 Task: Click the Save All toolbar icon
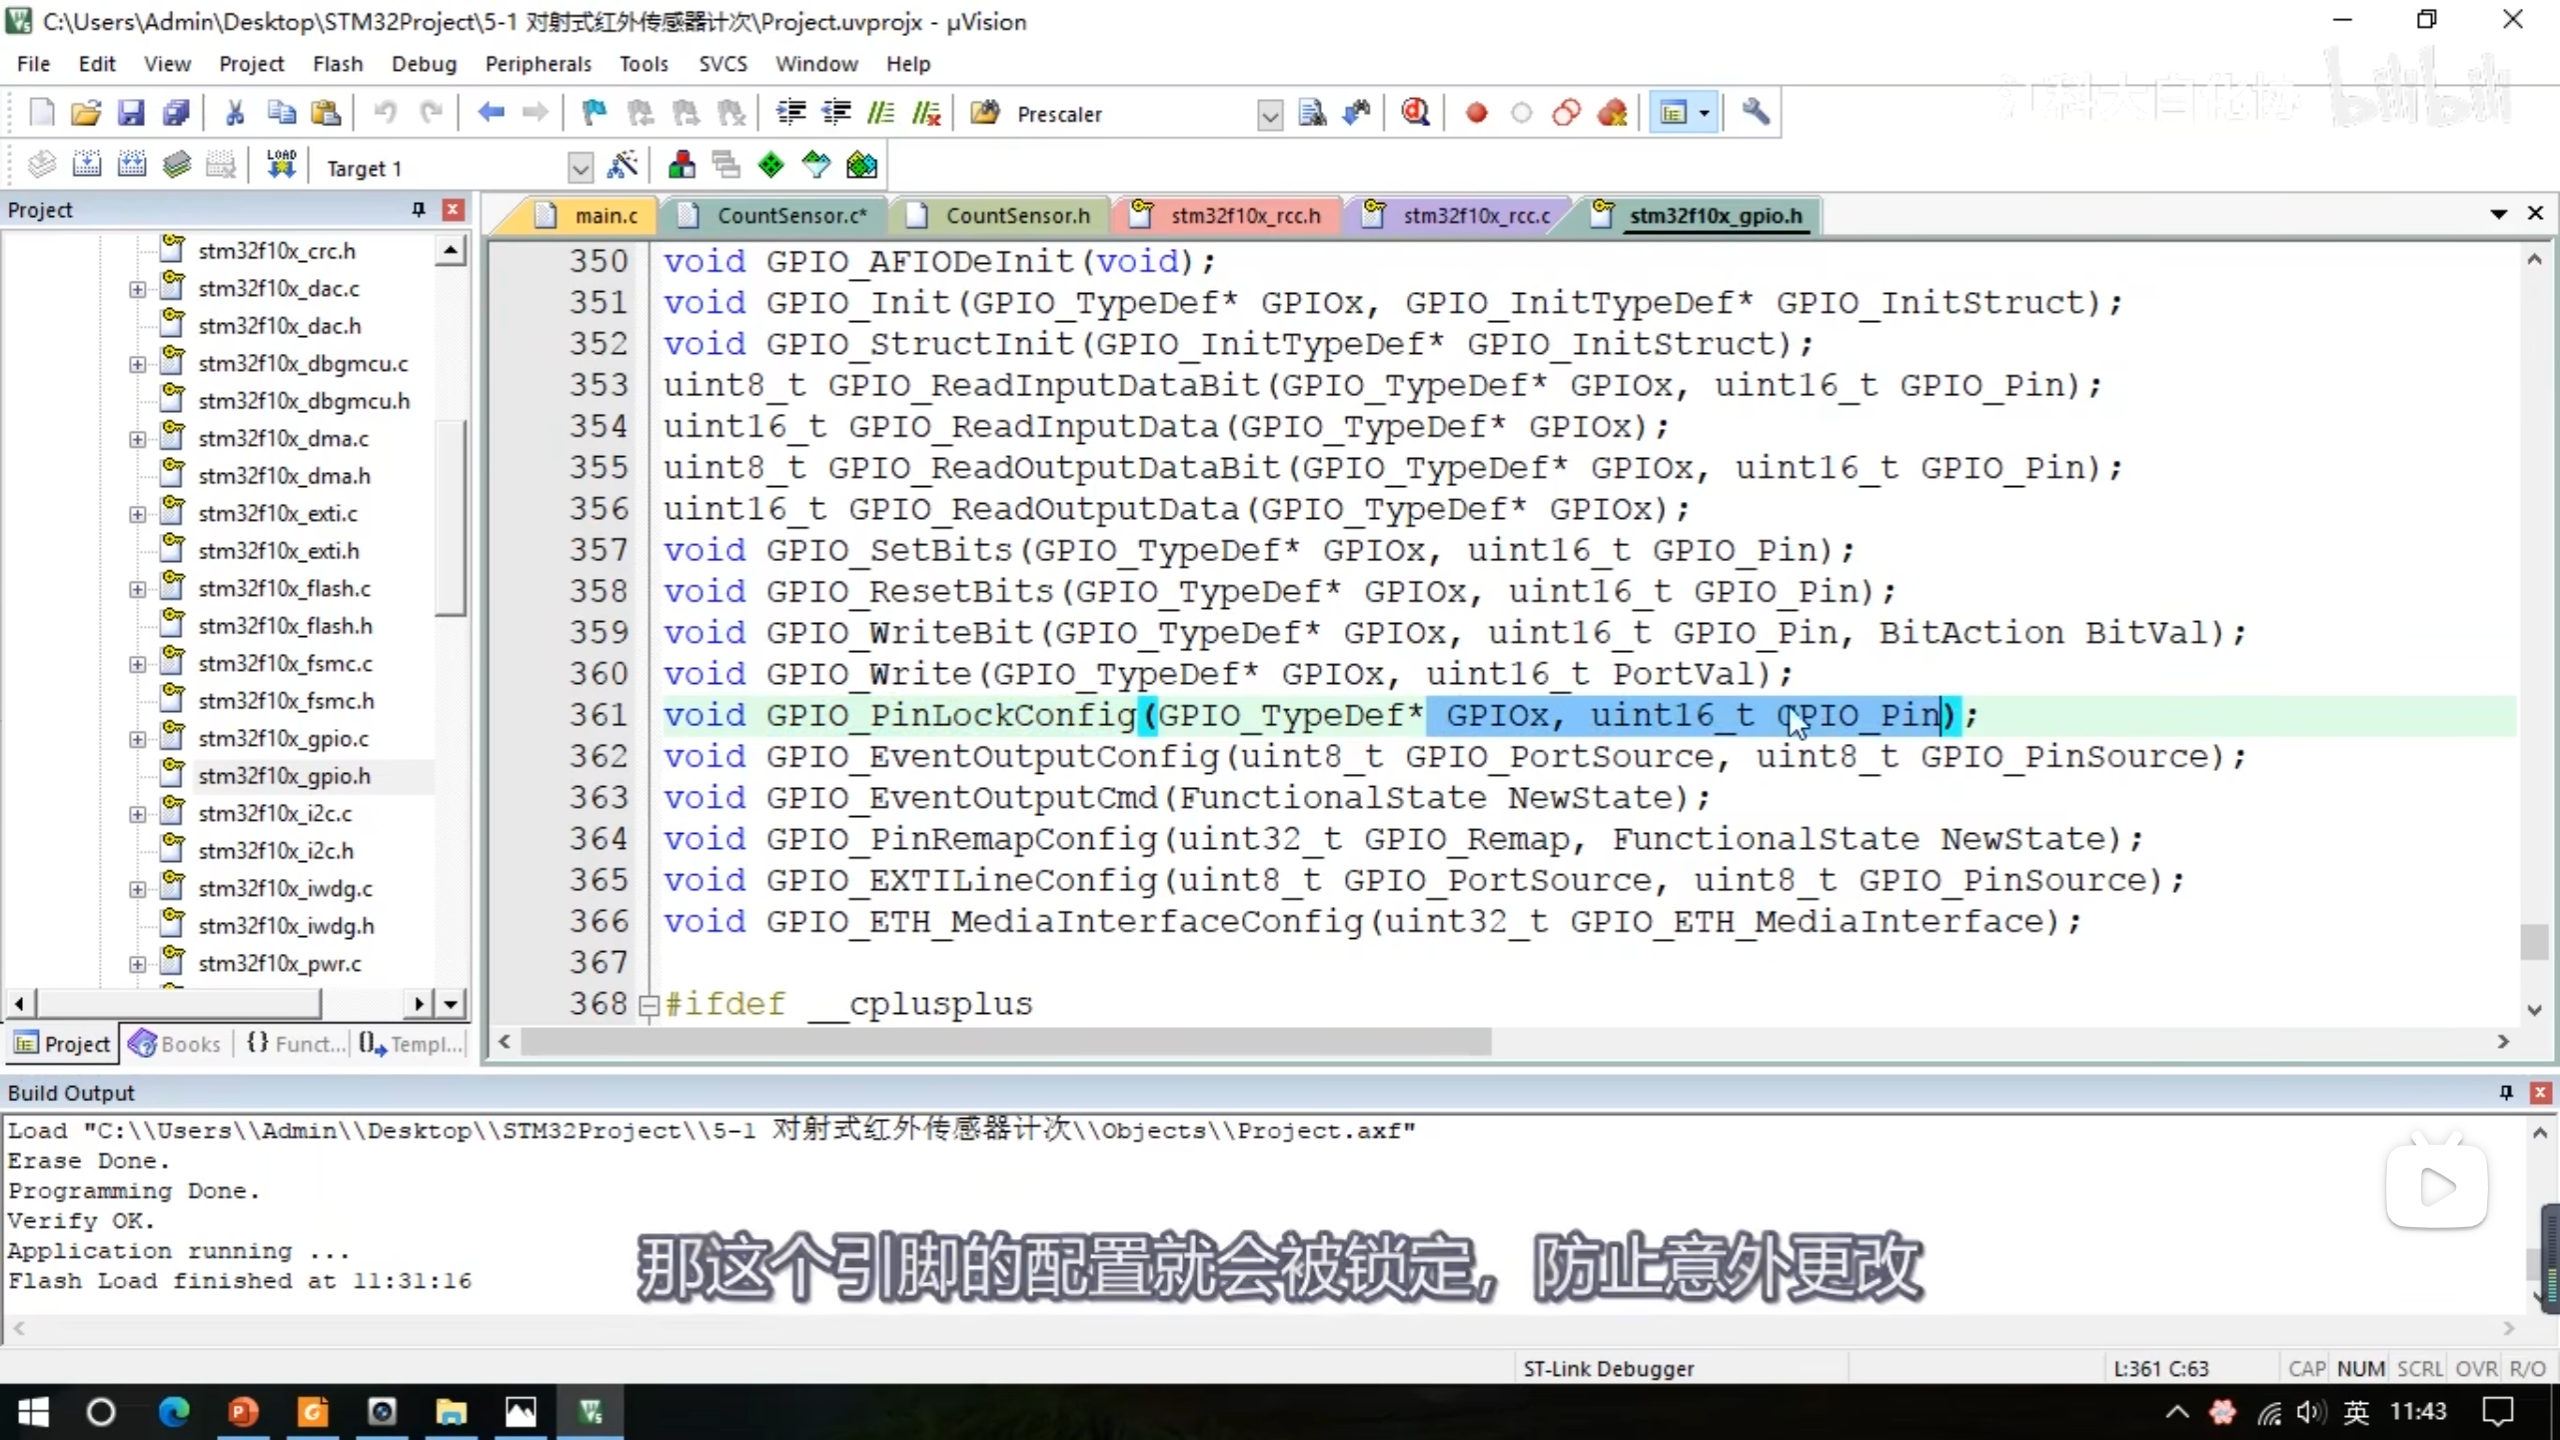176,113
